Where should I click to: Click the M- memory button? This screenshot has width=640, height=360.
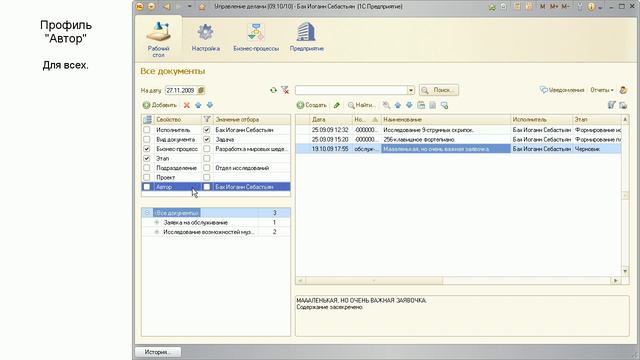pos(565,7)
